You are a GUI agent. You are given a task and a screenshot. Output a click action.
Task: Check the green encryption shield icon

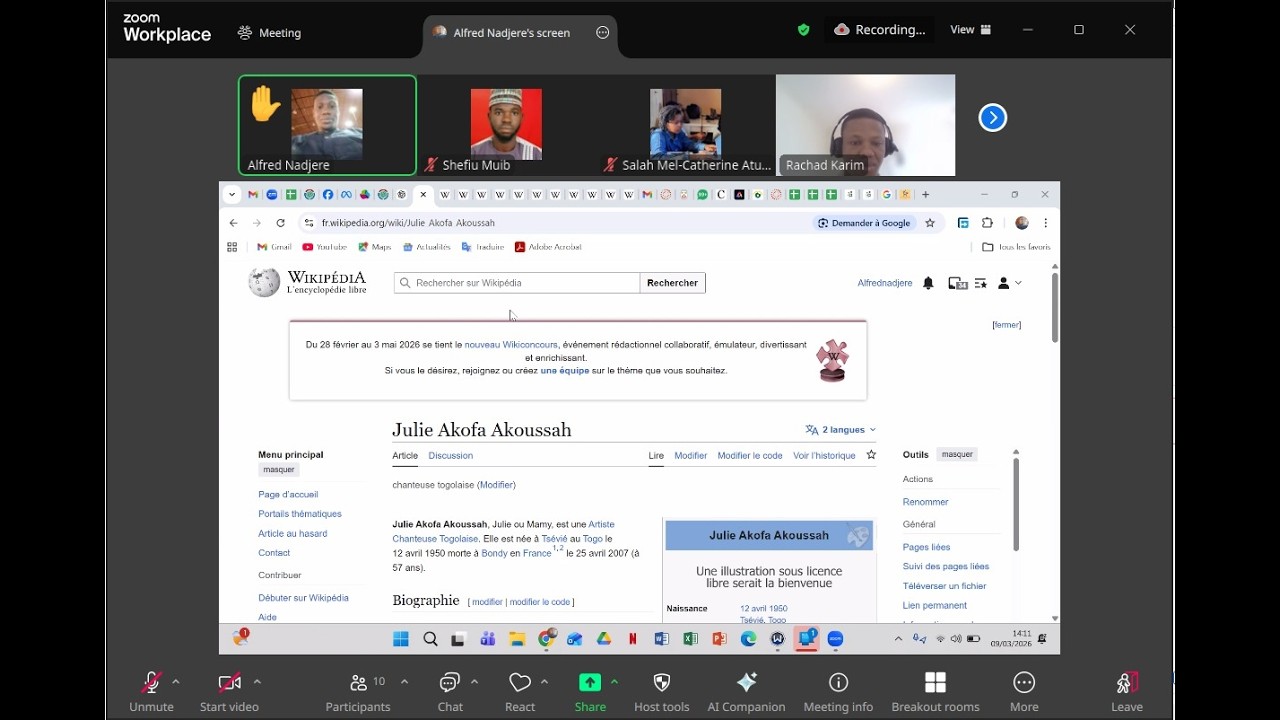[x=803, y=30]
